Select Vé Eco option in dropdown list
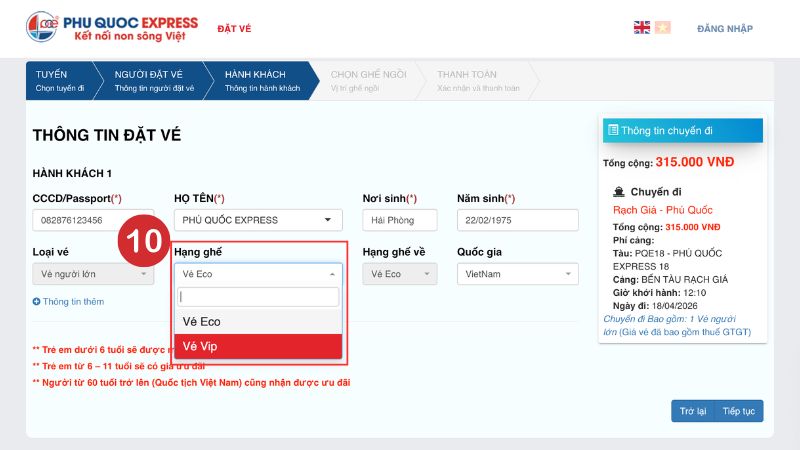800x450 pixels. click(x=258, y=321)
